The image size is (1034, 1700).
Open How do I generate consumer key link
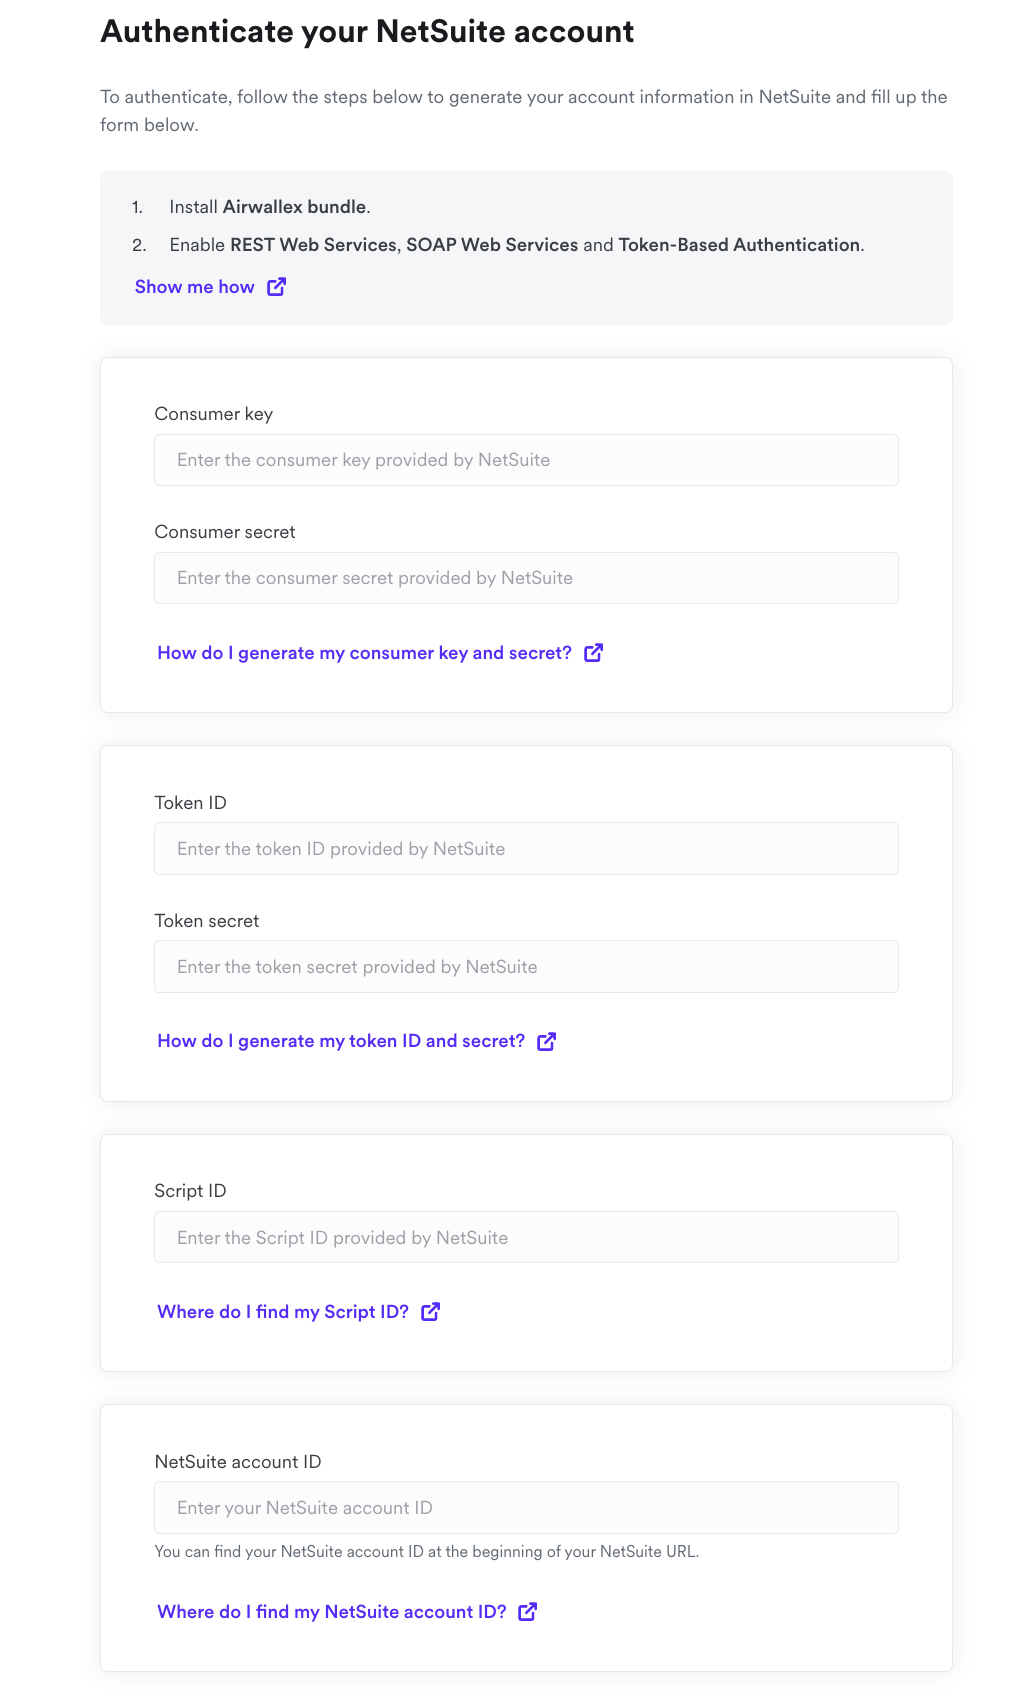click(x=364, y=653)
